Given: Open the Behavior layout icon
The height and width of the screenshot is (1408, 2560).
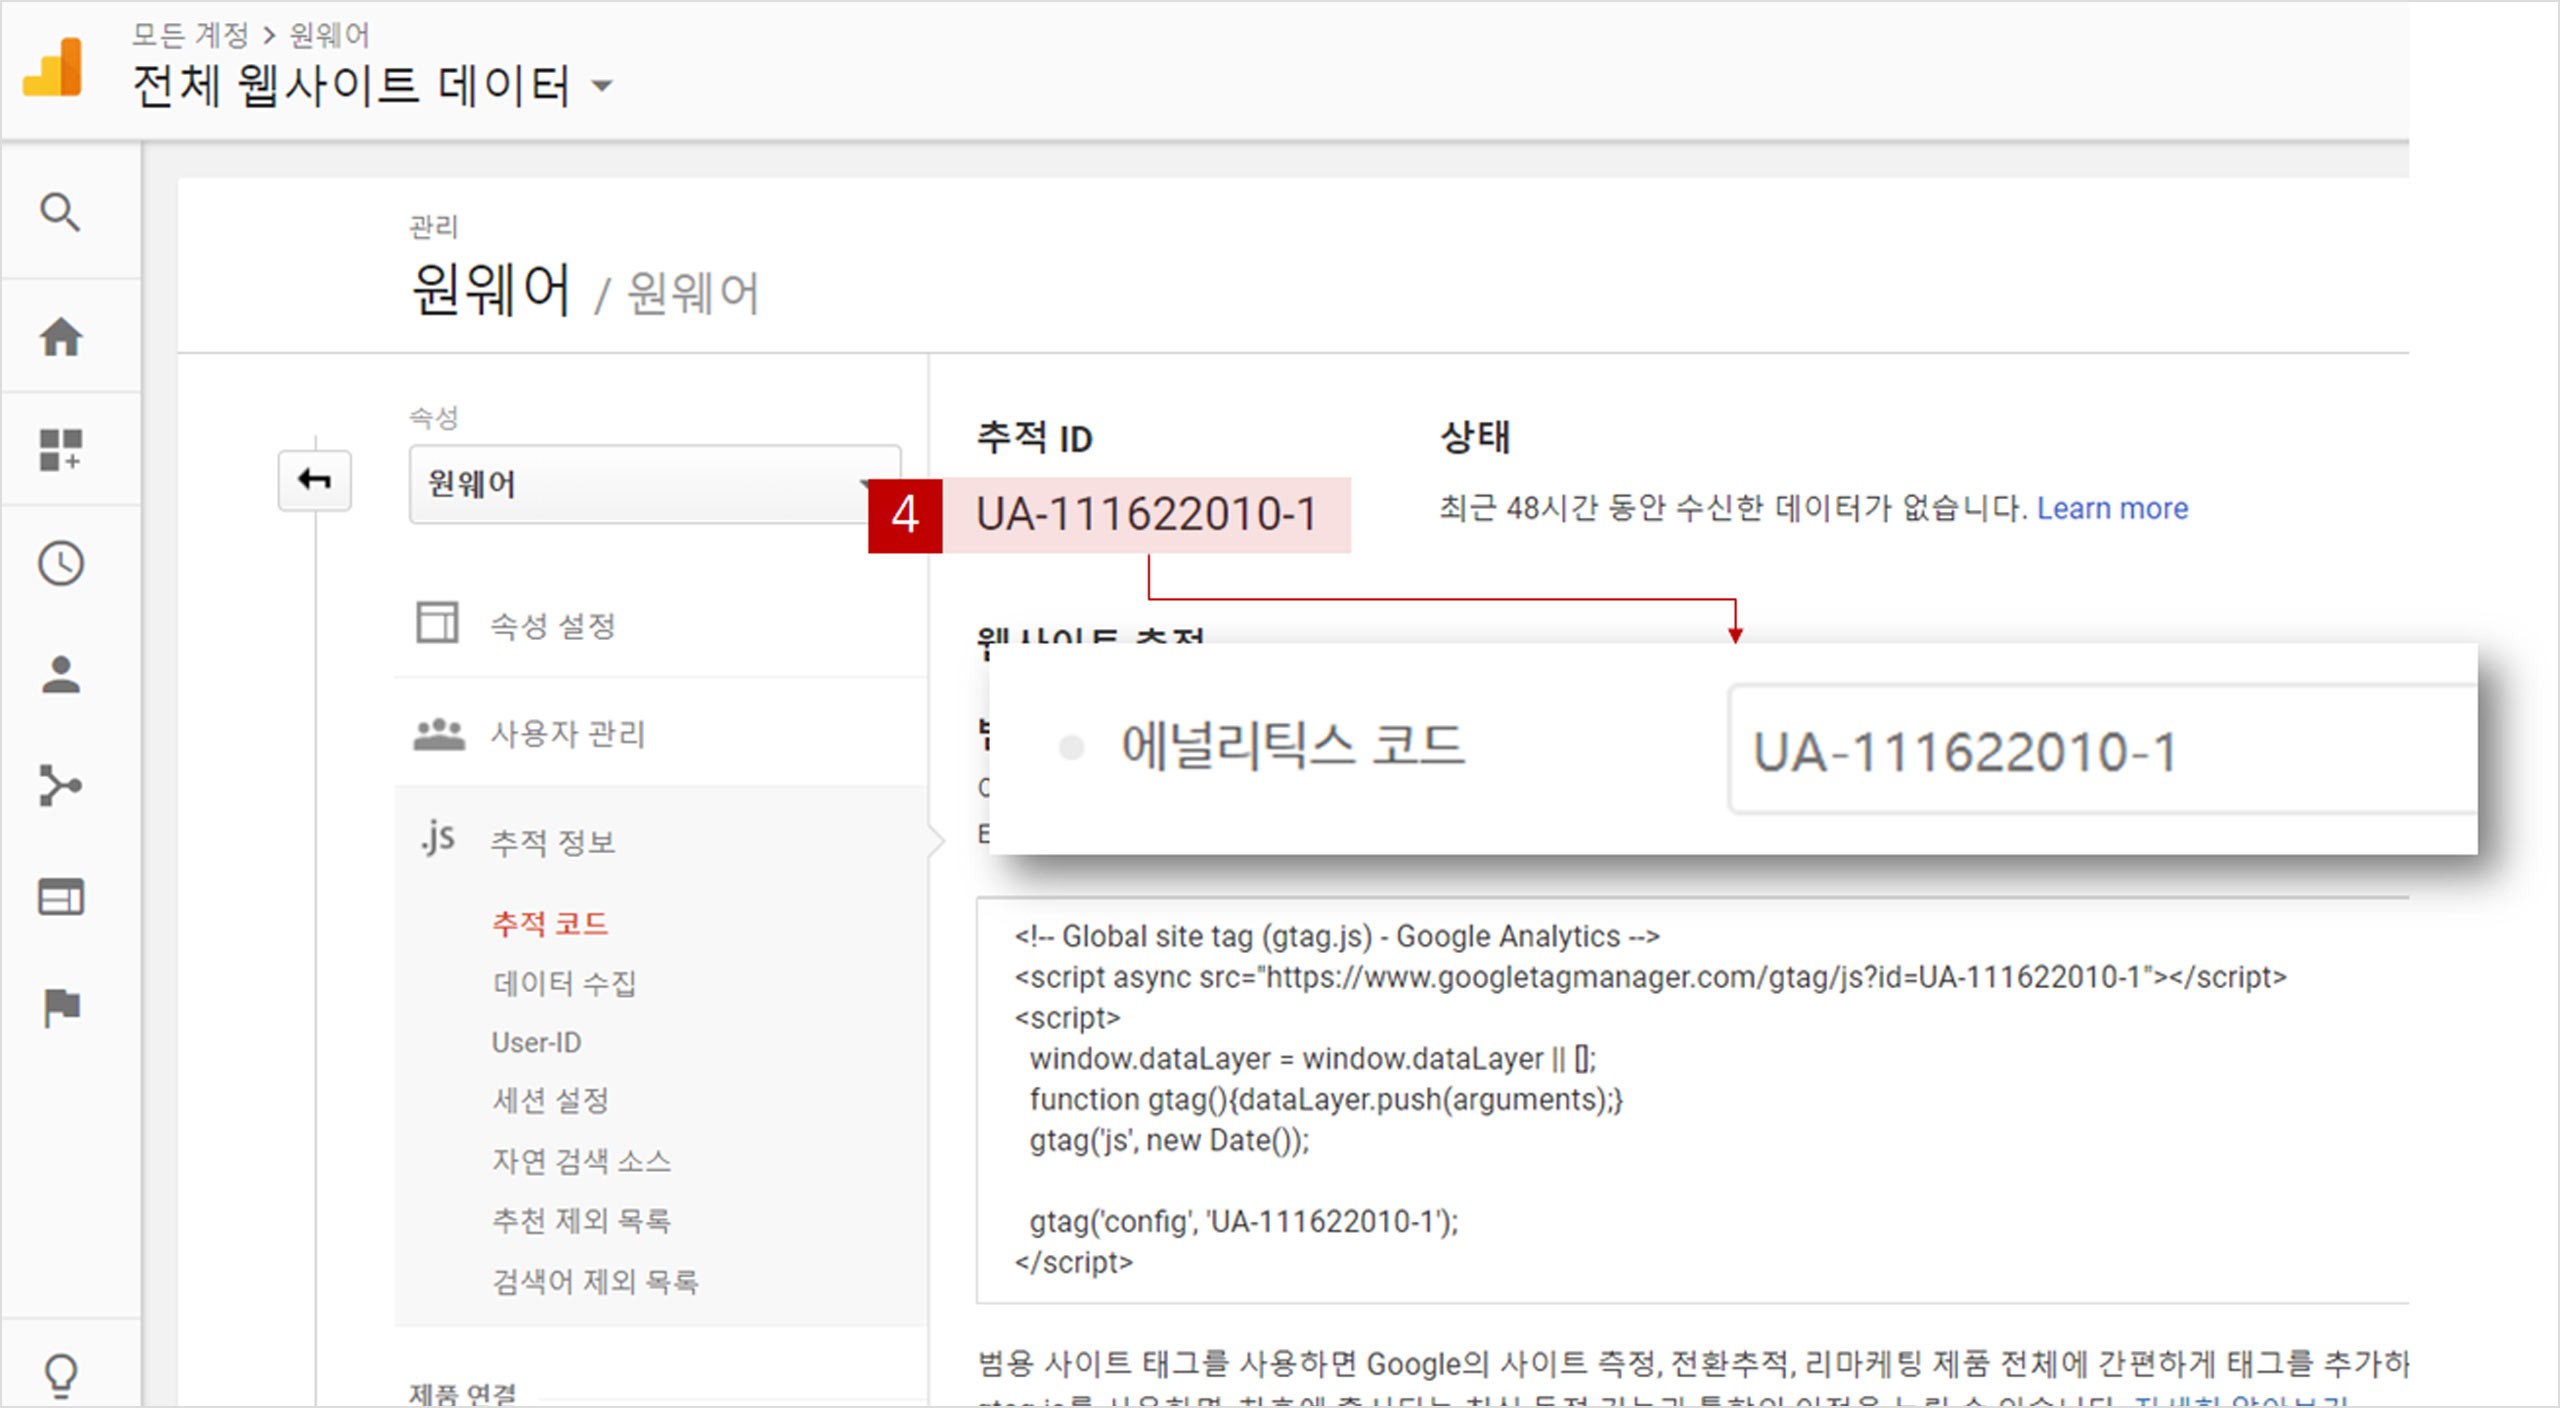Looking at the screenshot, I should (60, 897).
